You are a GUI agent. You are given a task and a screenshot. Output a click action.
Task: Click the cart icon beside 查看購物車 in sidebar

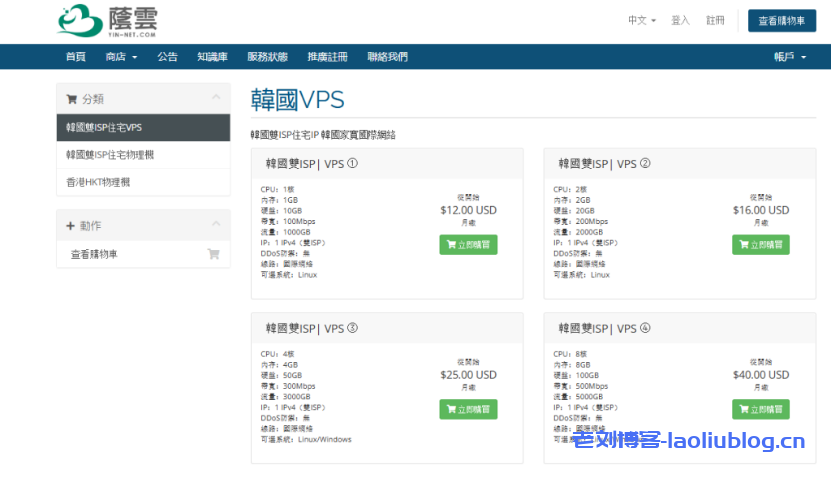point(213,254)
